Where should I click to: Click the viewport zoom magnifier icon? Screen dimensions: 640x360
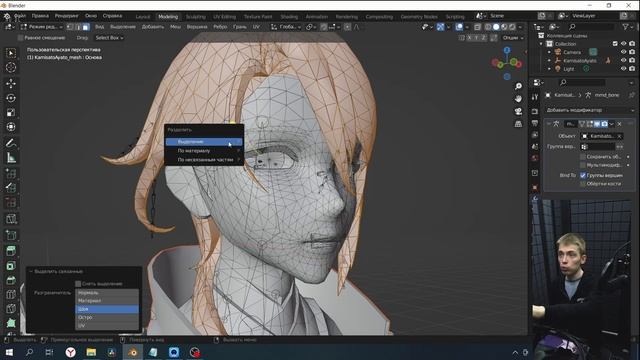[518, 86]
